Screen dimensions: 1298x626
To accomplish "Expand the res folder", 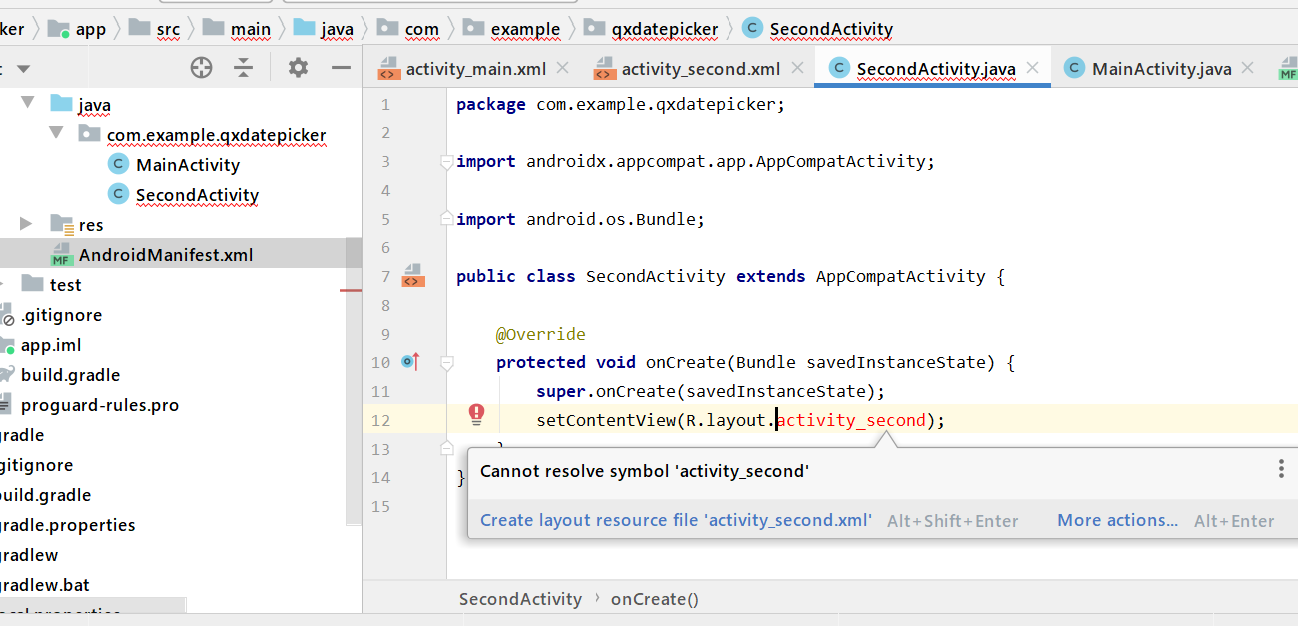I will 27,223.
